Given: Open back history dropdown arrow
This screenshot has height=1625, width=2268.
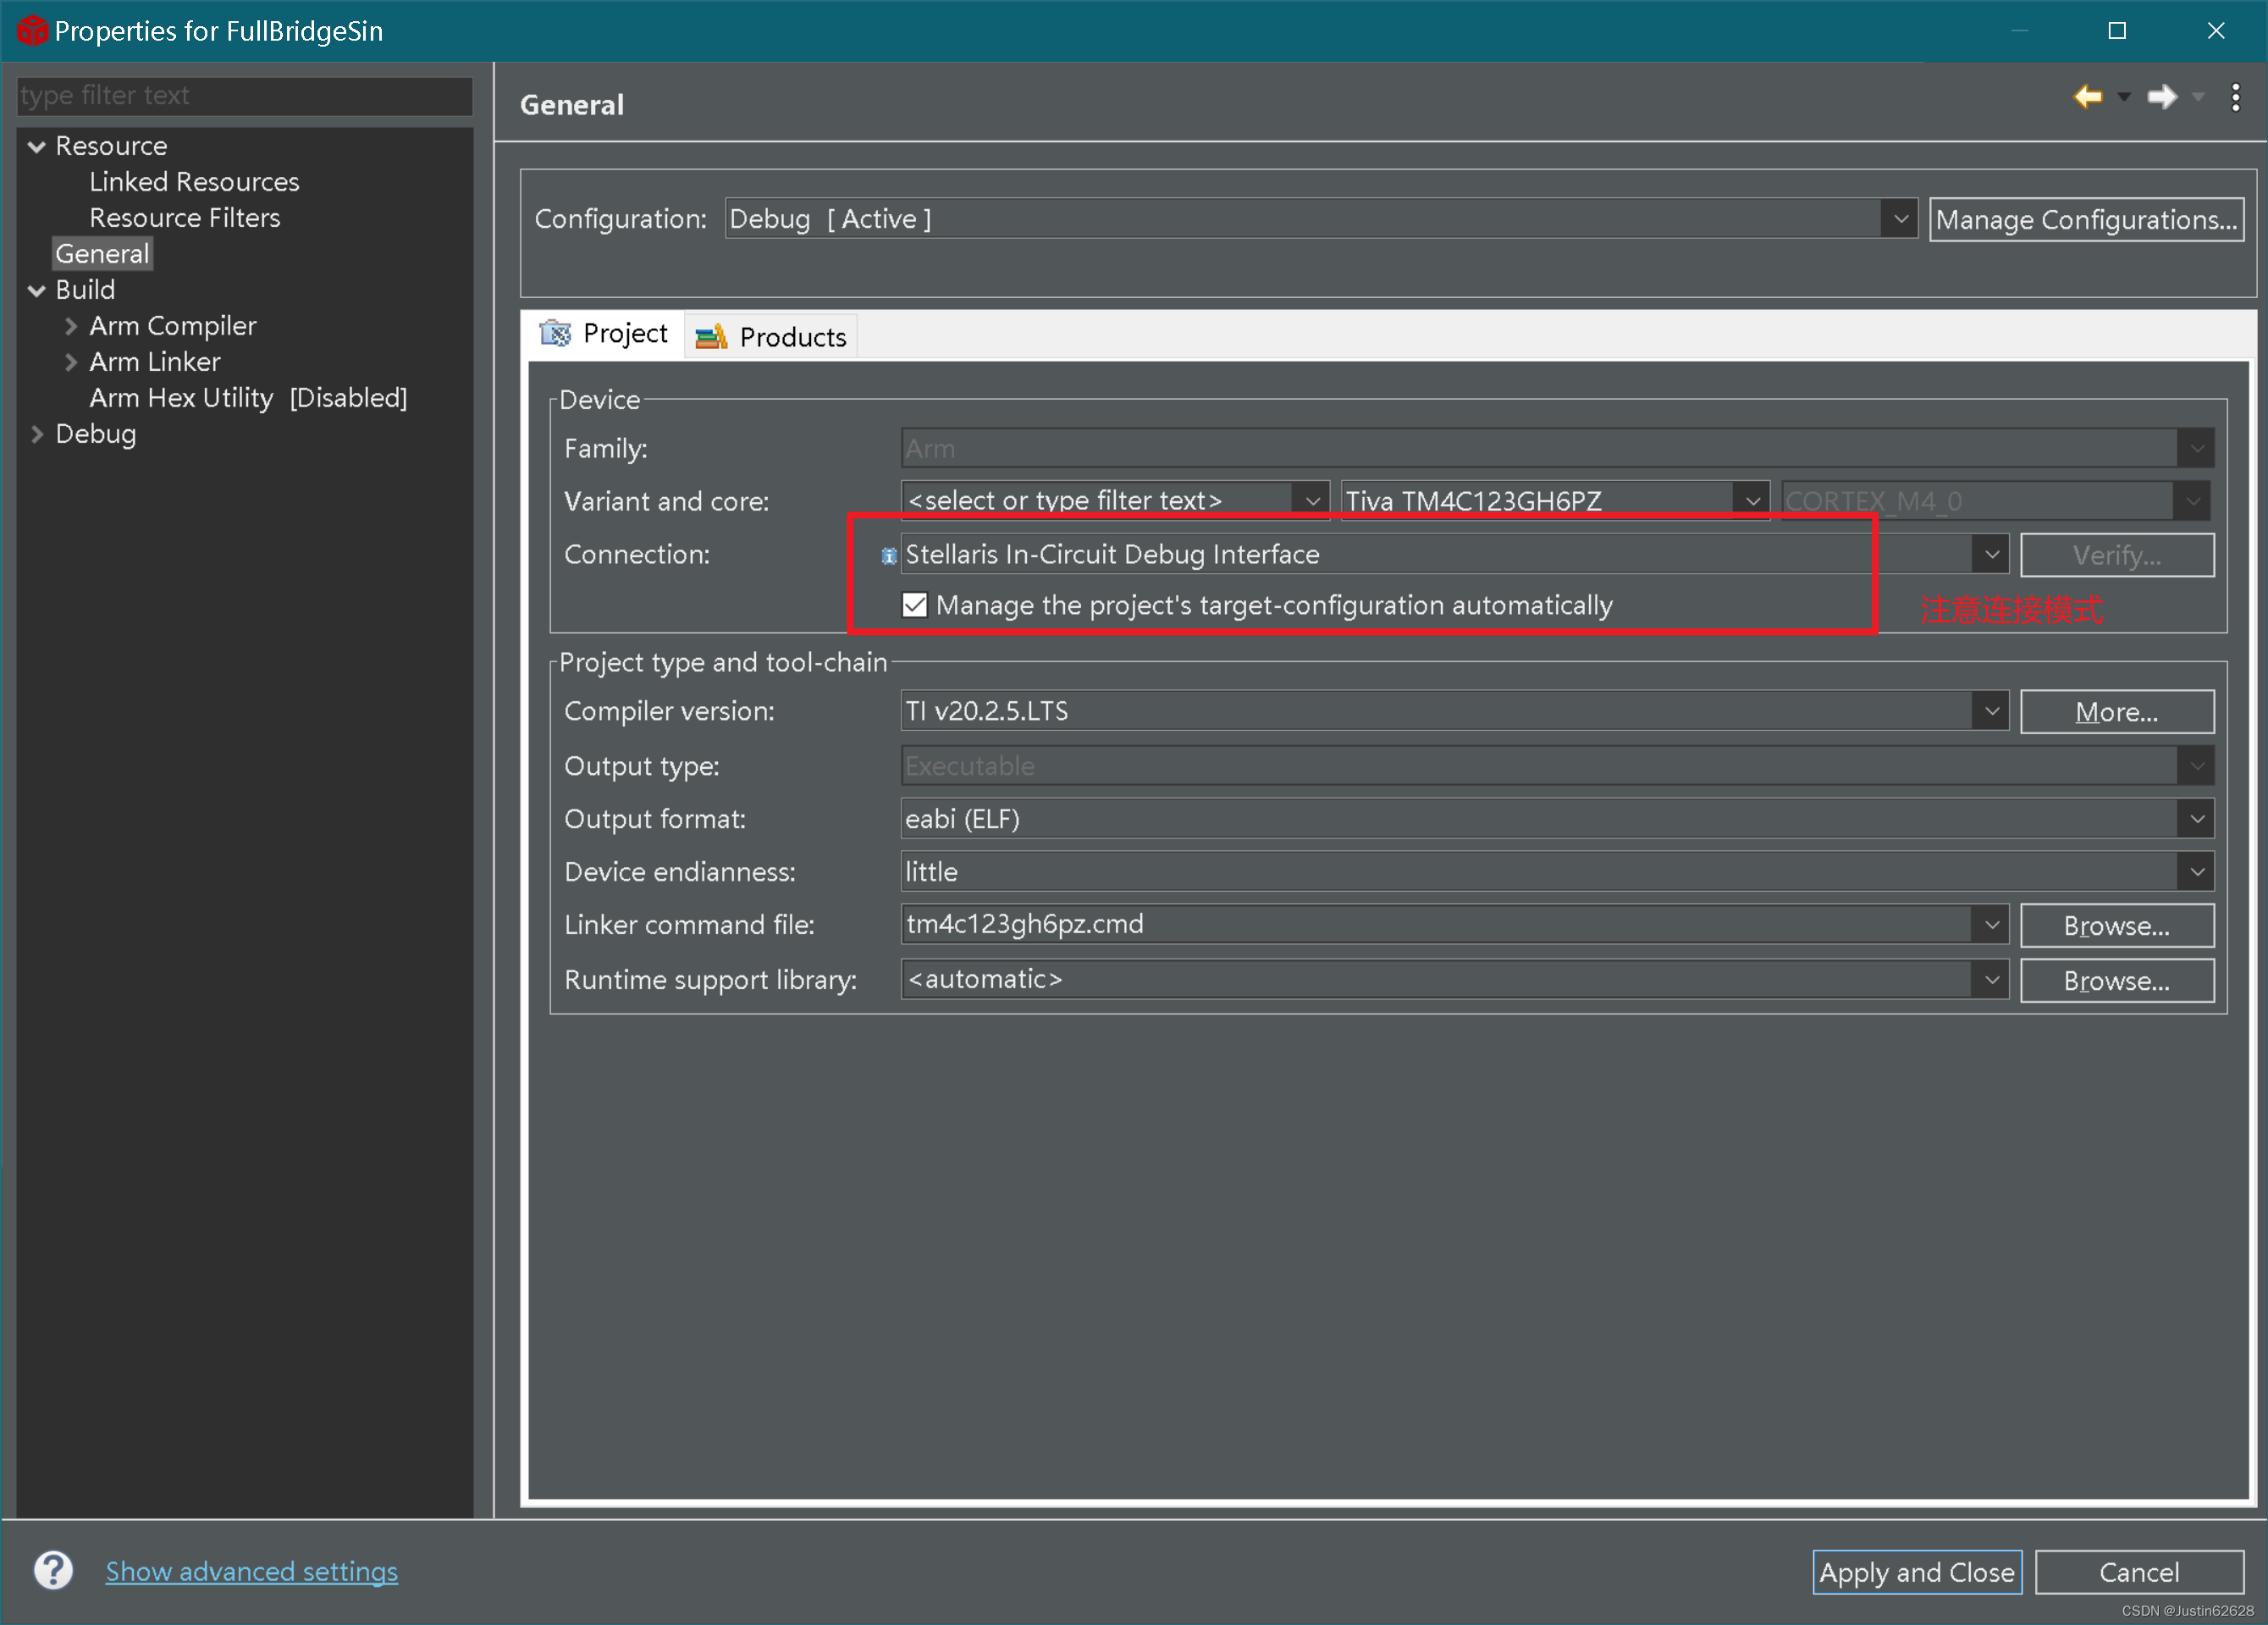Looking at the screenshot, I should click(2124, 97).
